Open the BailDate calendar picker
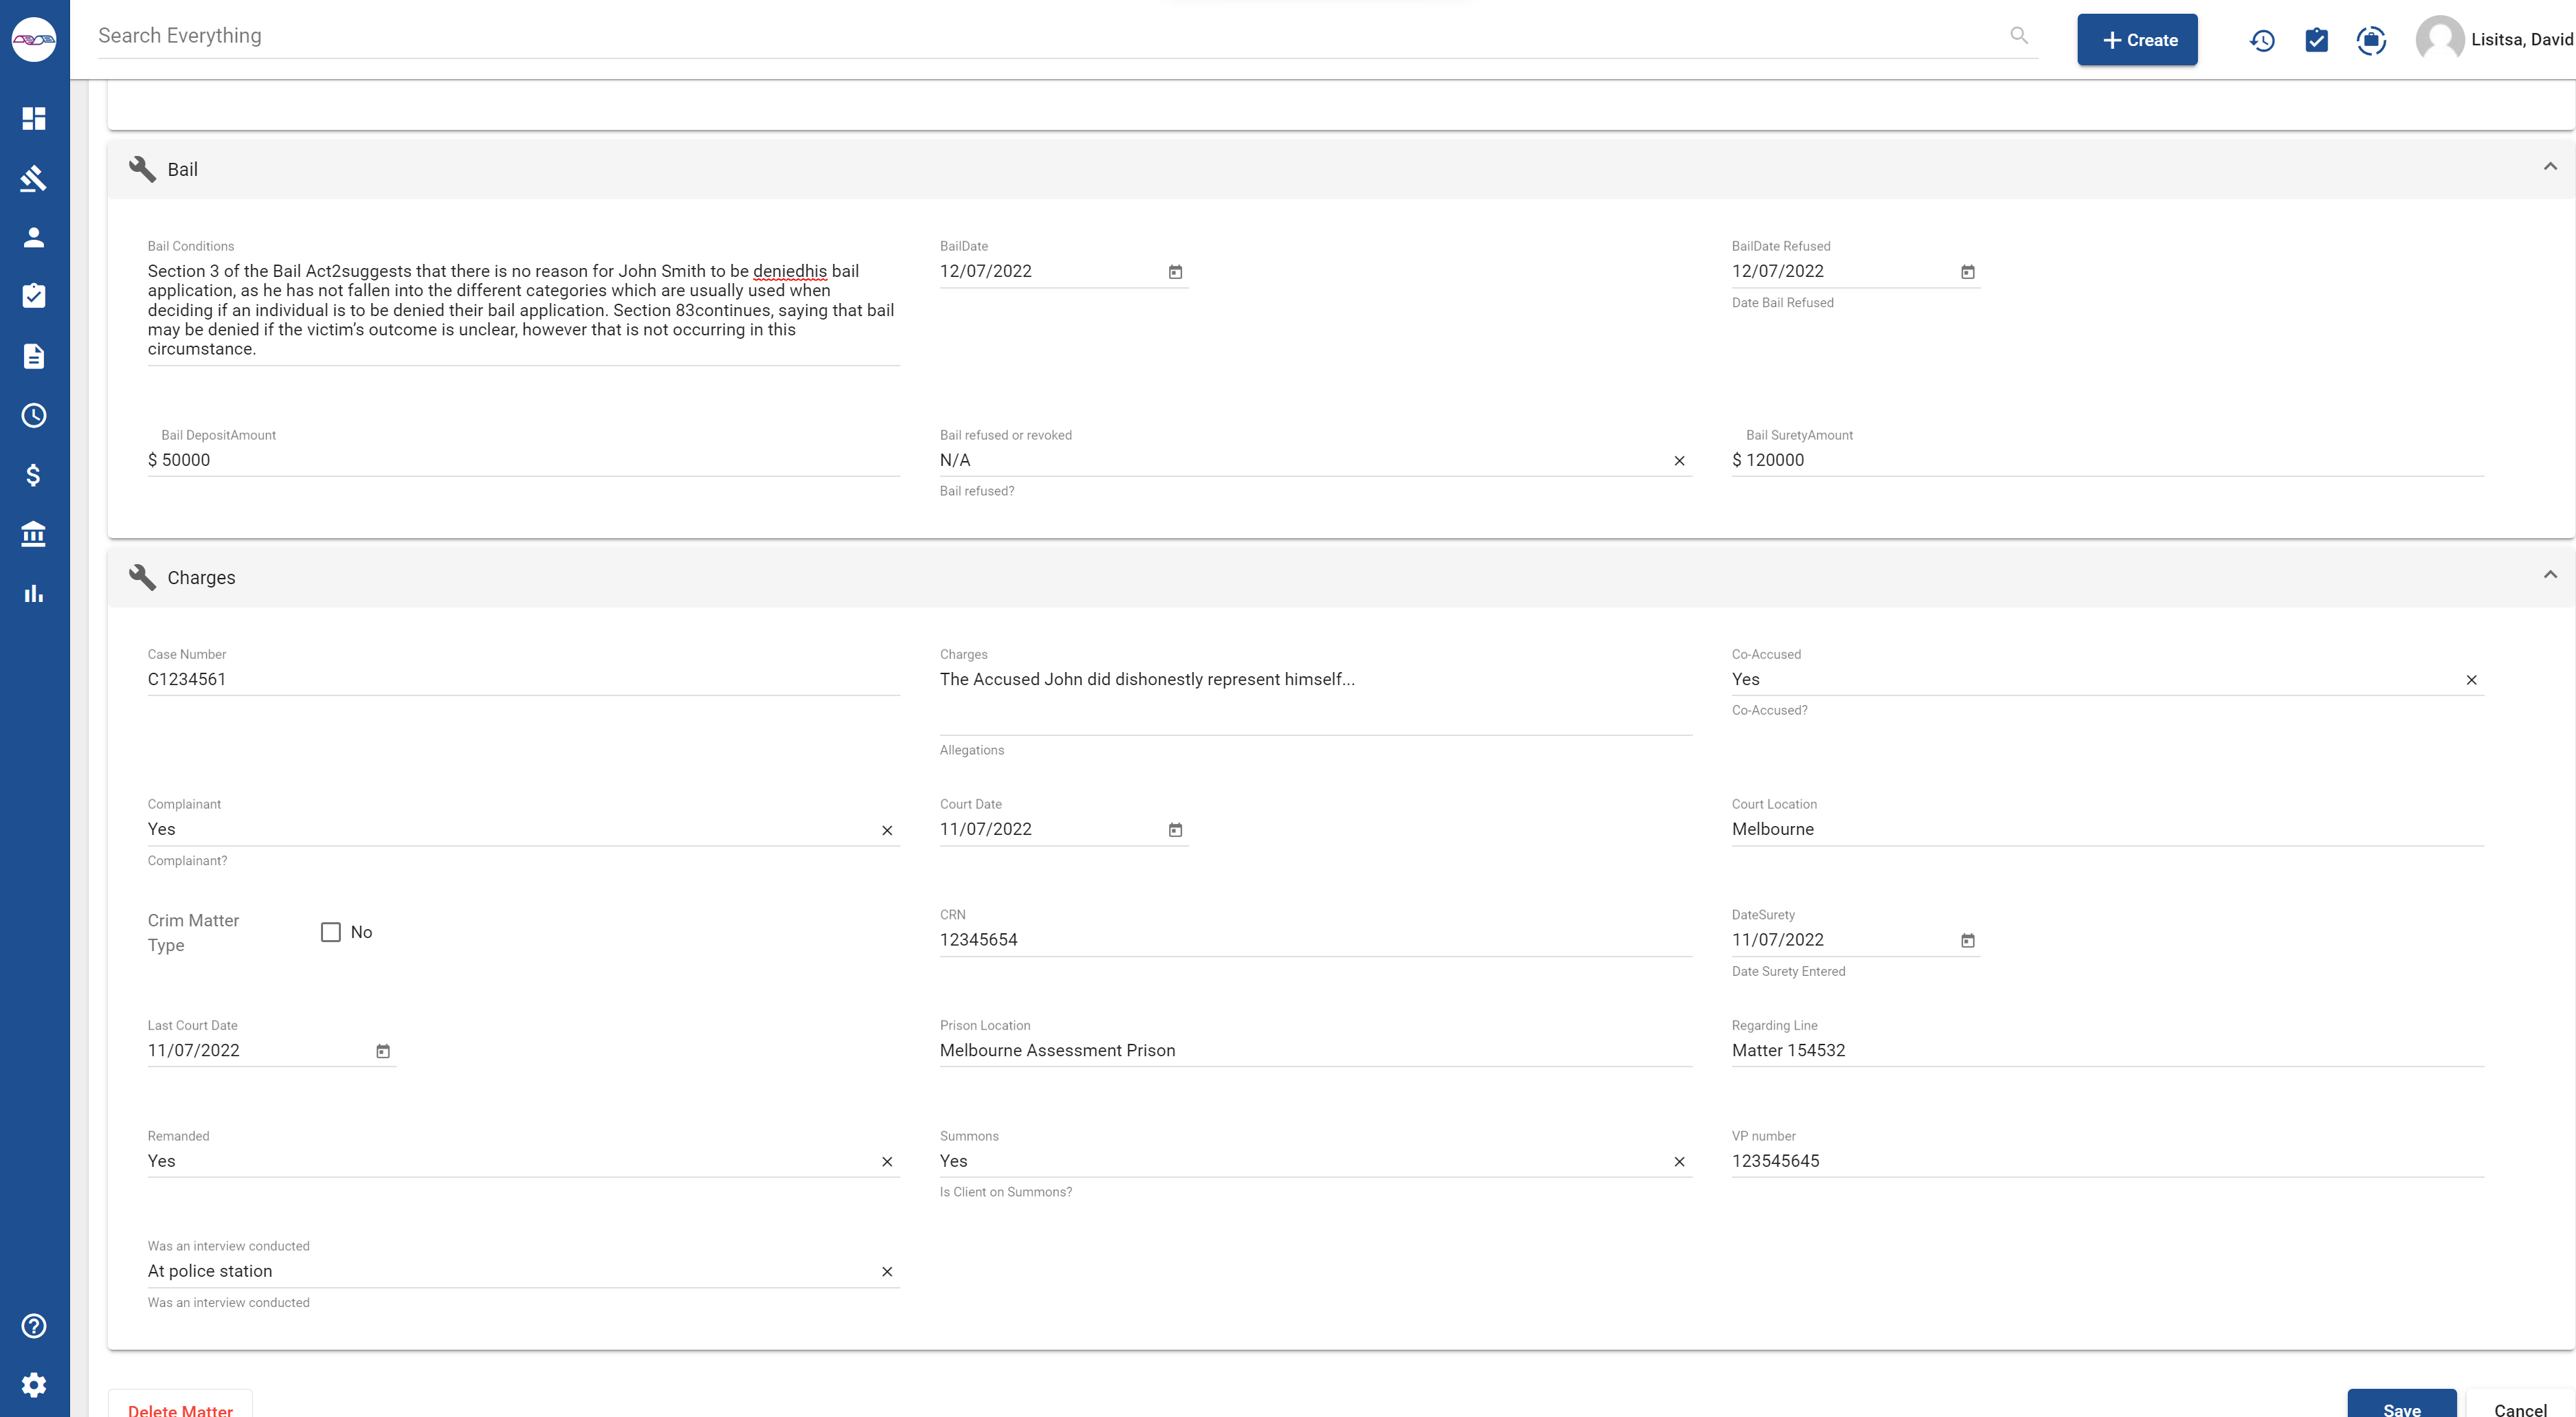The height and width of the screenshot is (1417, 2576). 1175,272
